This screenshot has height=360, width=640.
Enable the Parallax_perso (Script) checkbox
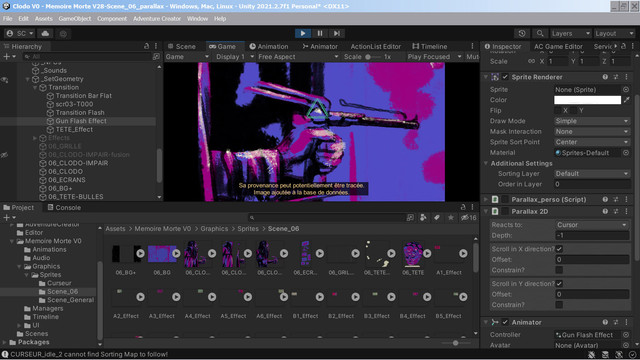tap(505, 200)
